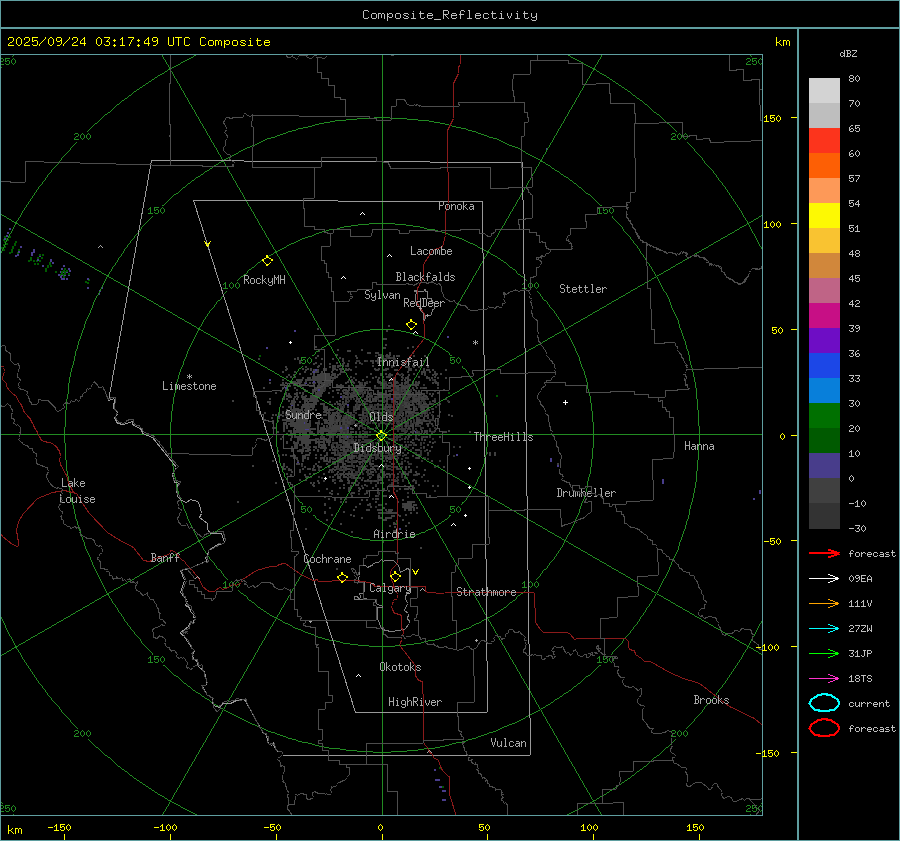This screenshot has height=841, width=900.
Task: Click the Composite_Reflectivity title text
Action: coord(449,14)
